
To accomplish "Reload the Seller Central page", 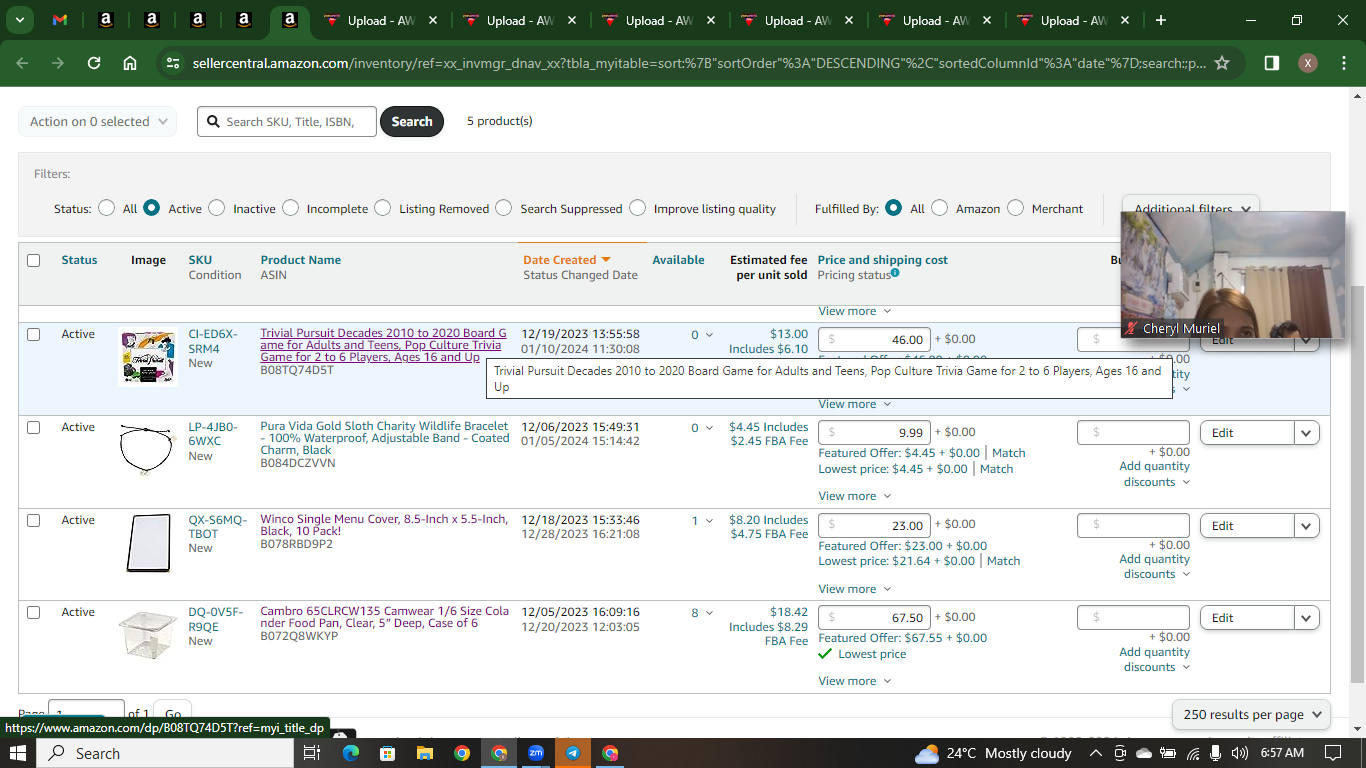I will click(x=94, y=63).
